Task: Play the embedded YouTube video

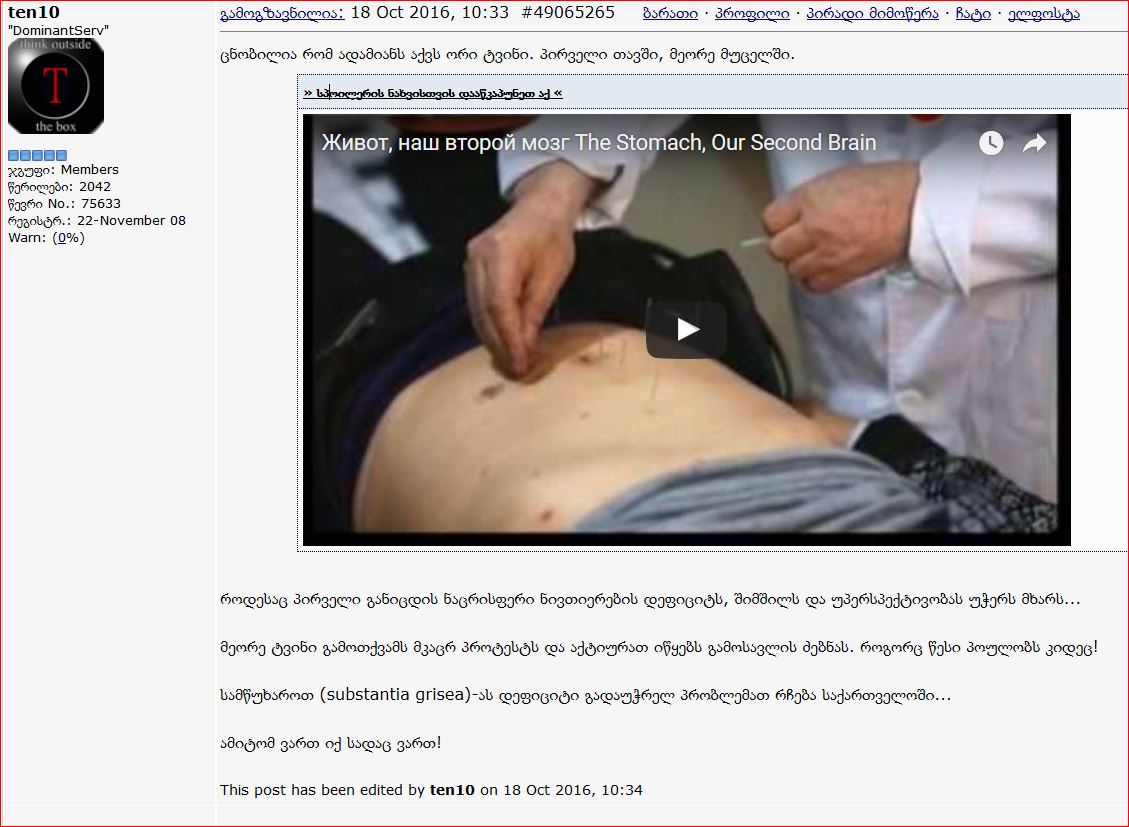Action: point(685,330)
